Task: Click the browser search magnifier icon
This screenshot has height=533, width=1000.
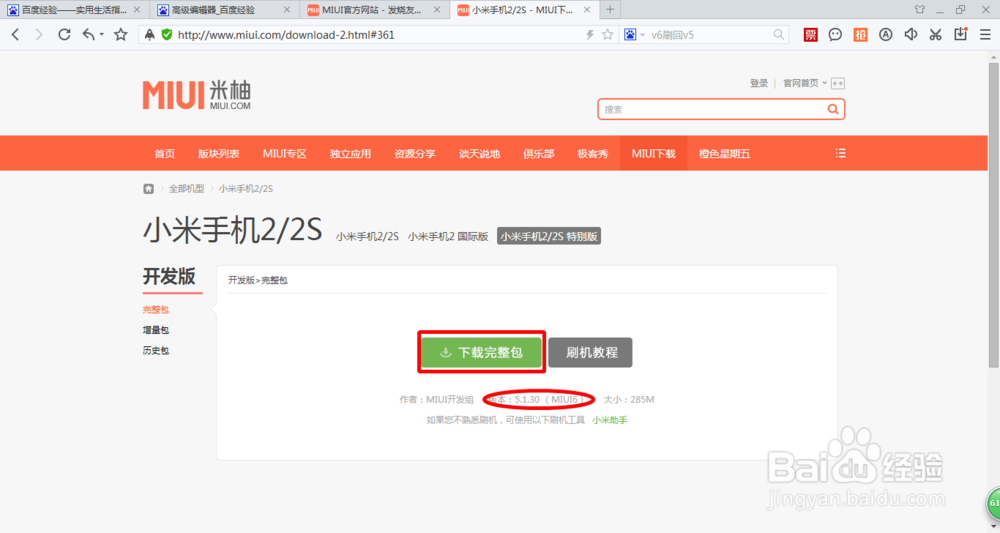Action: pyautogui.click(x=779, y=34)
